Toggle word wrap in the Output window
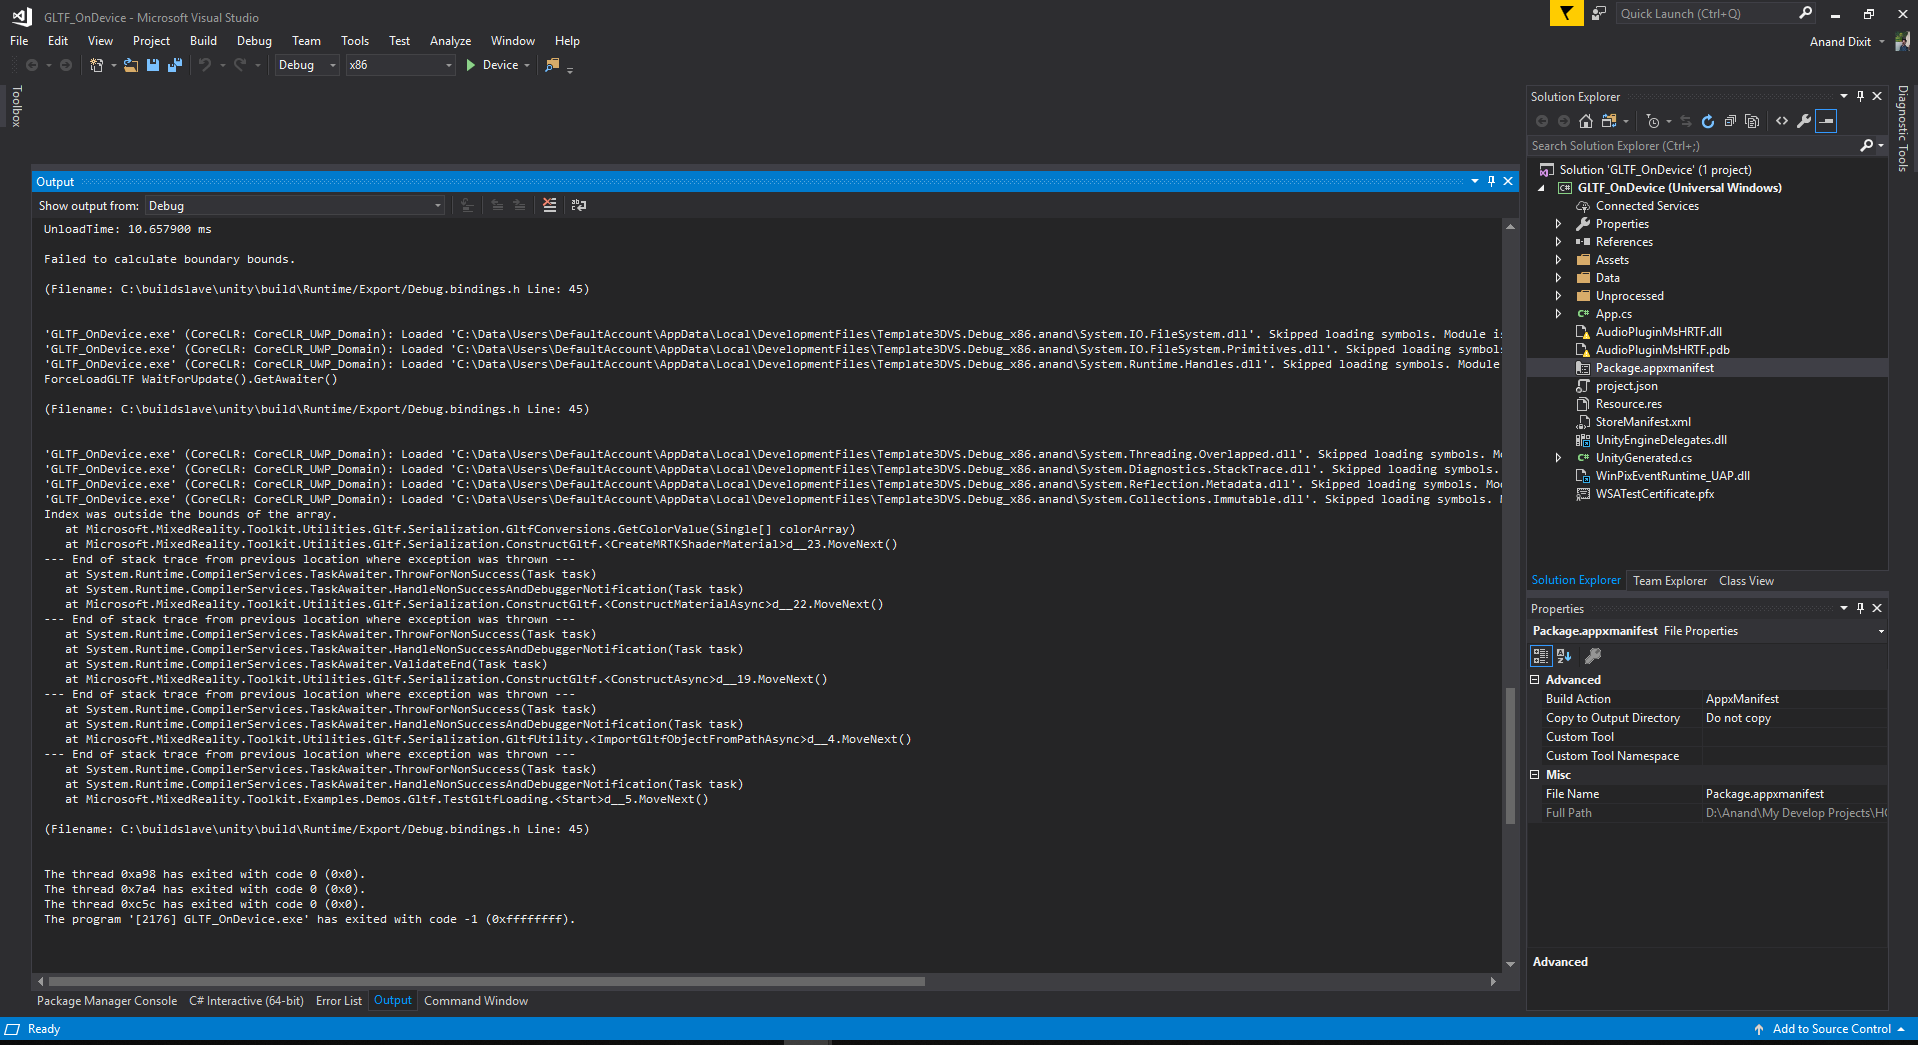Viewport: 1918px width, 1045px height. (579, 205)
